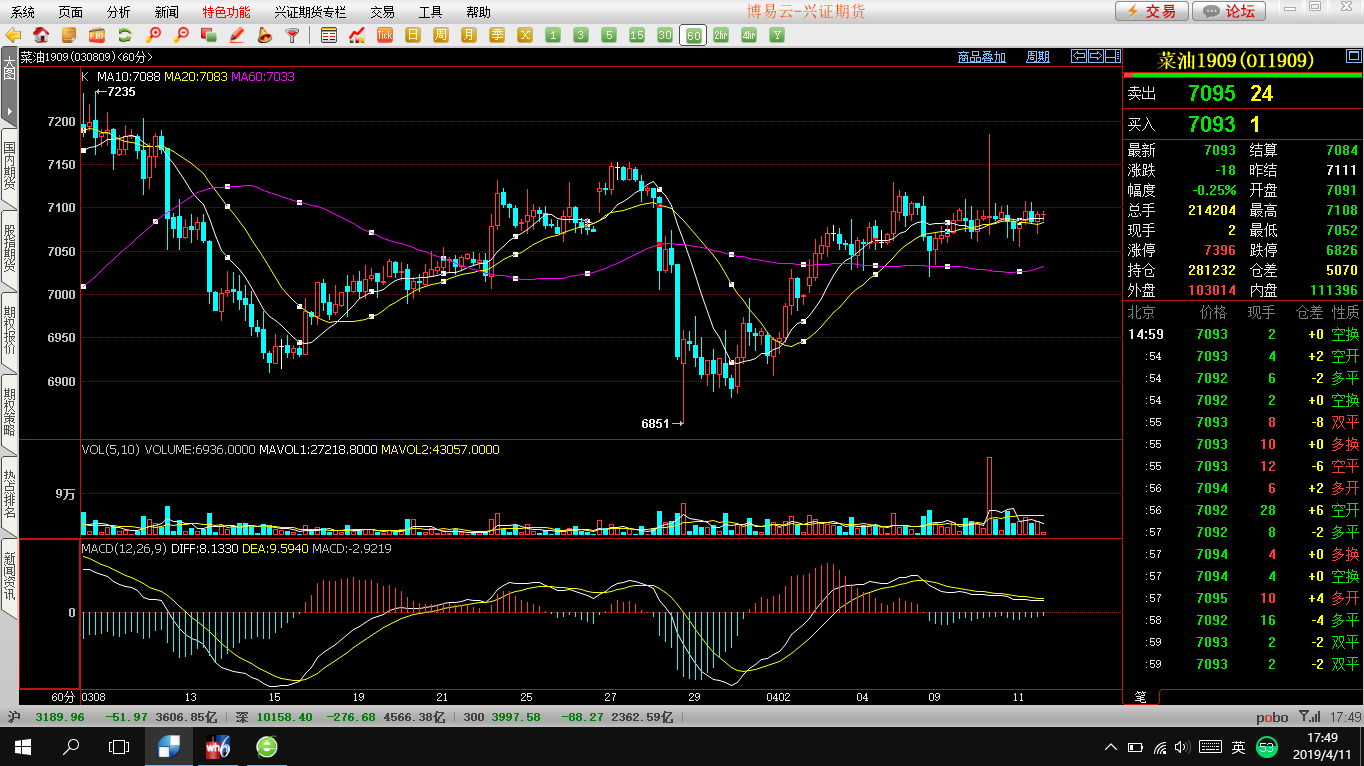Open the 周期 period dropdown
The width and height of the screenshot is (1364, 766).
click(x=1038, y=57)
